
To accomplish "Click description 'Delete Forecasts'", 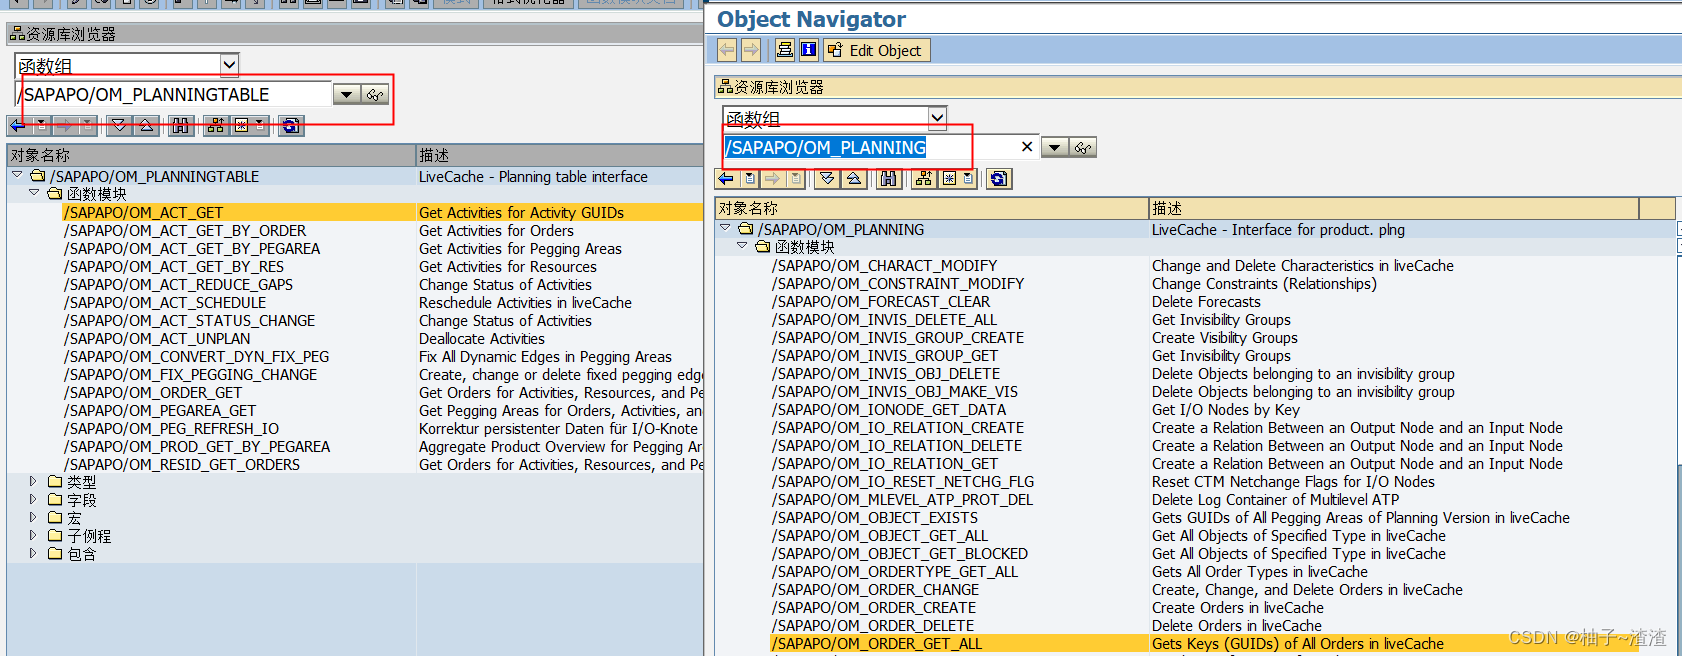I will click(x=1206, y=301).
